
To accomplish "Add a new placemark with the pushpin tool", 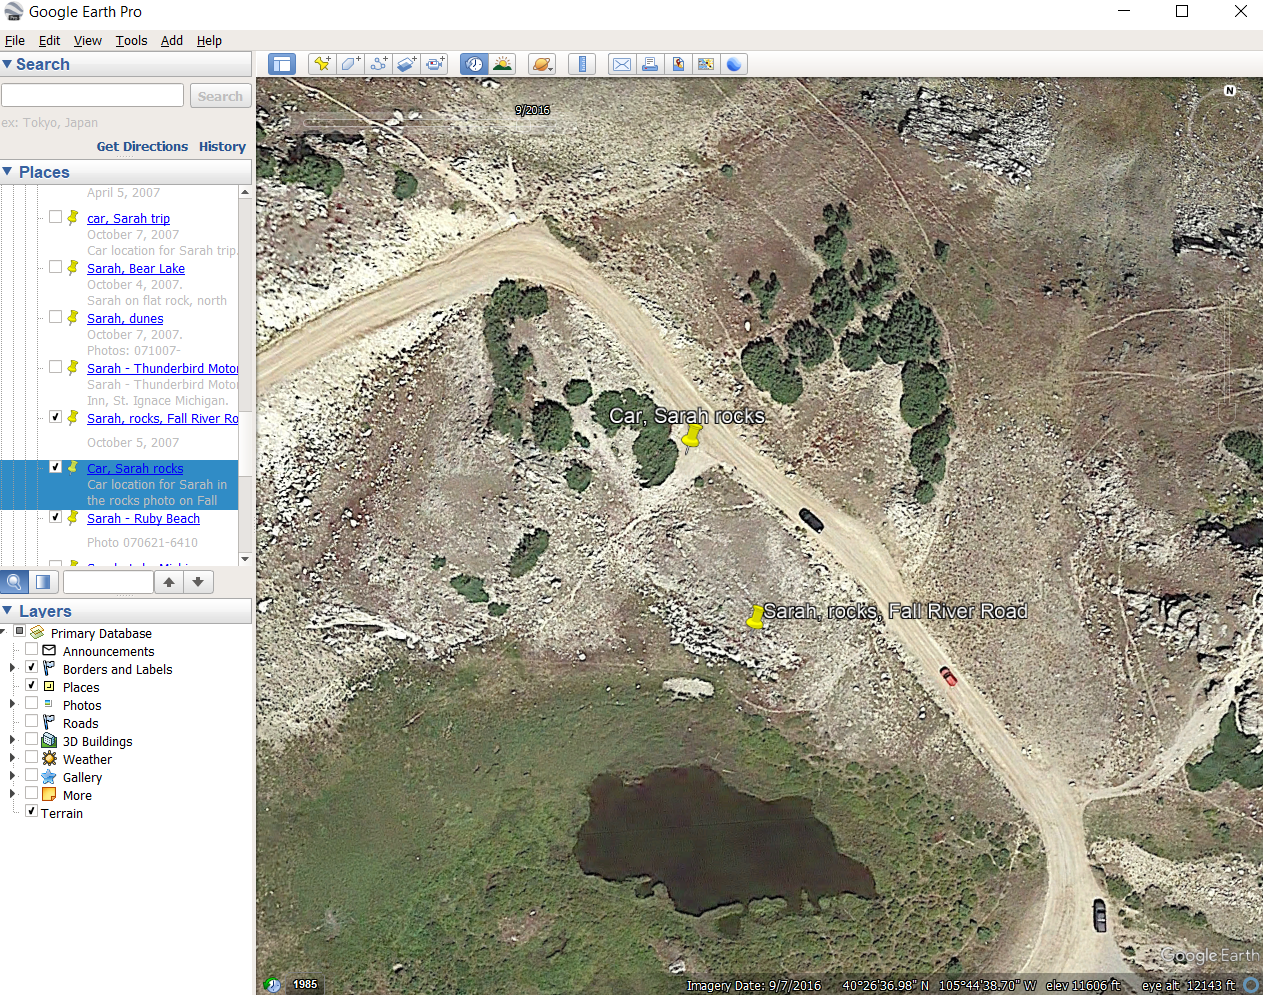I will tap(322, 64).
